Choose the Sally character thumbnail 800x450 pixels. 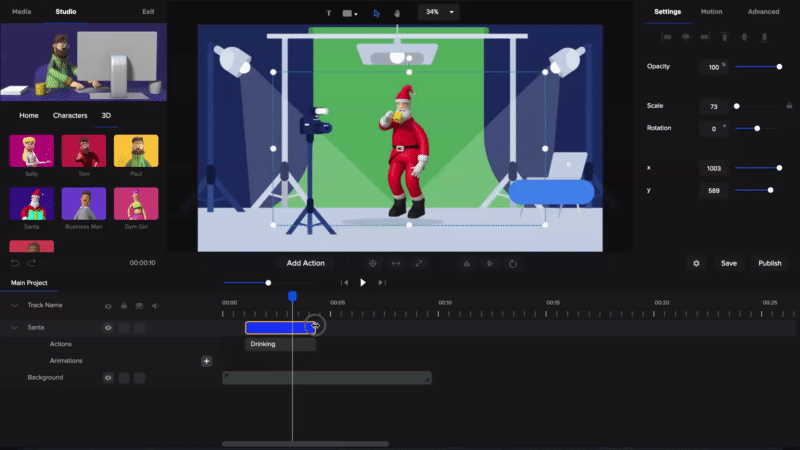[x=32, y=151]
